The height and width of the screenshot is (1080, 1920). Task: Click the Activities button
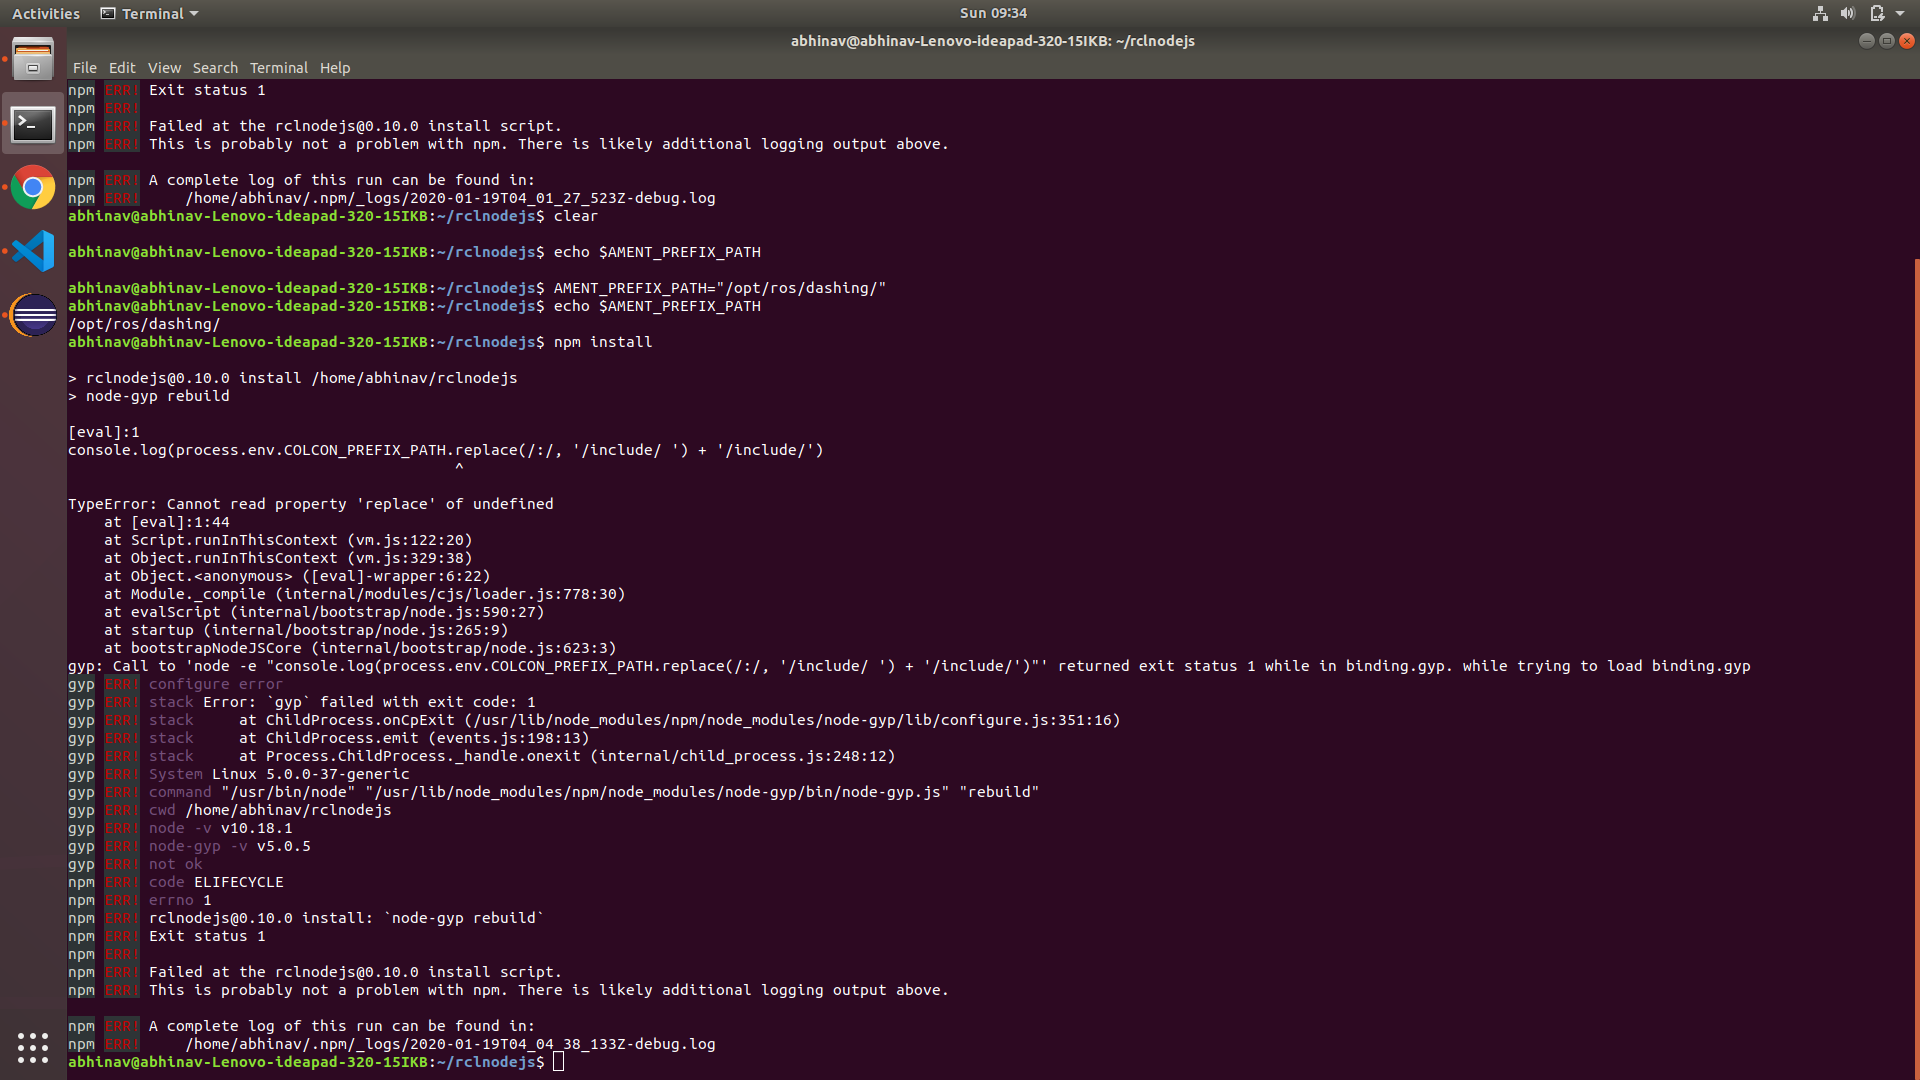46,13
